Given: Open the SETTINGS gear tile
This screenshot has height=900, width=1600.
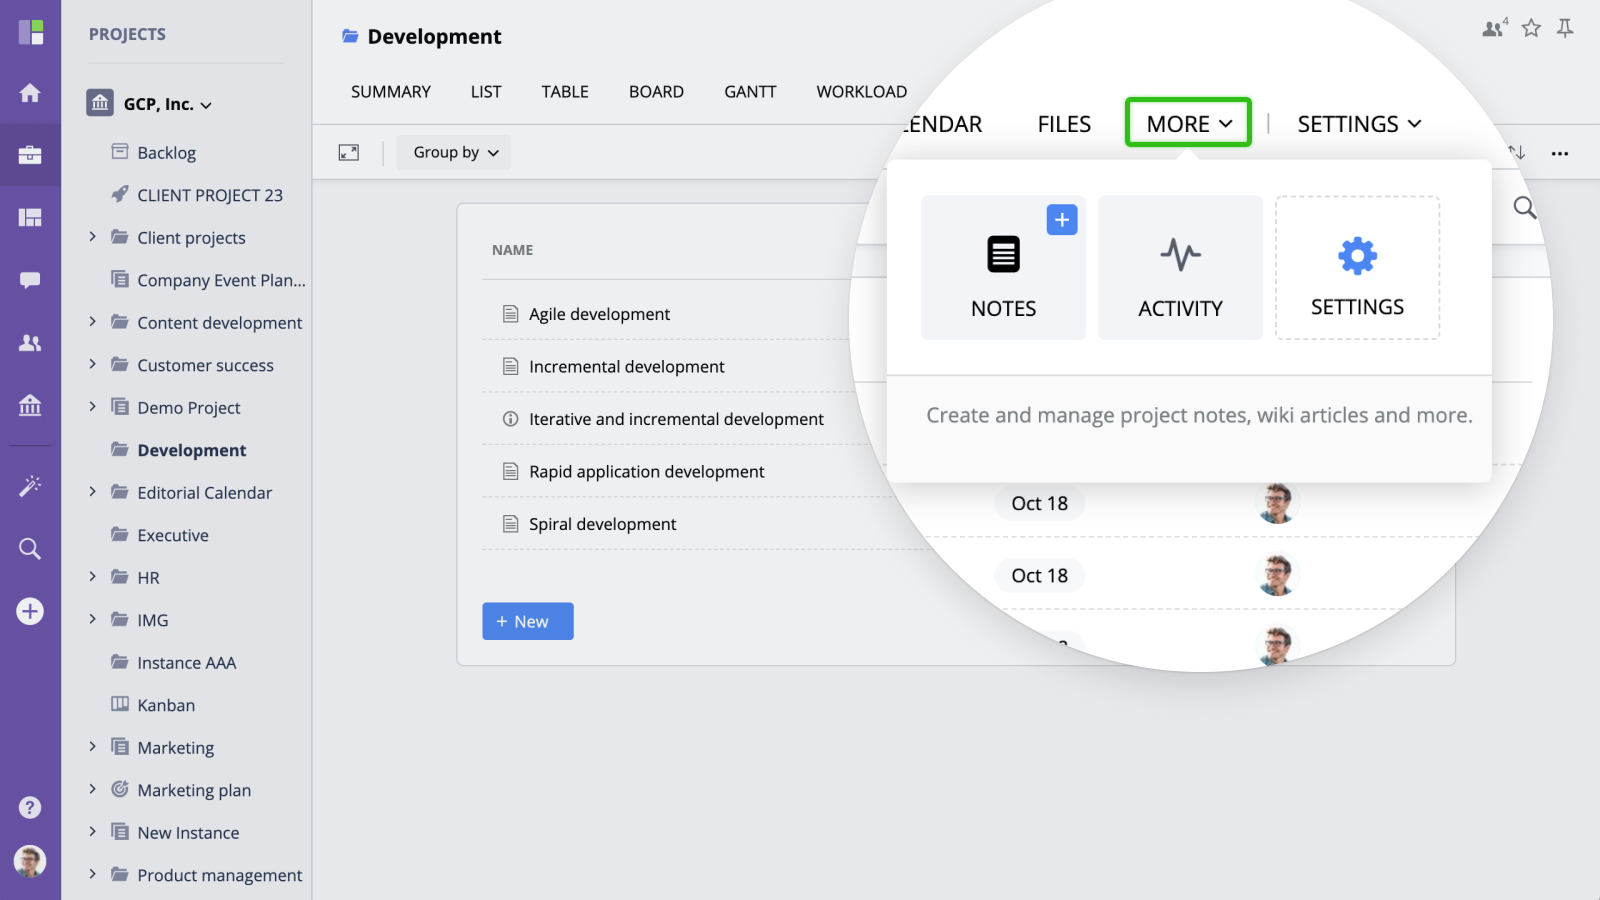Looking at the screenshot, I should (1357, 268).
